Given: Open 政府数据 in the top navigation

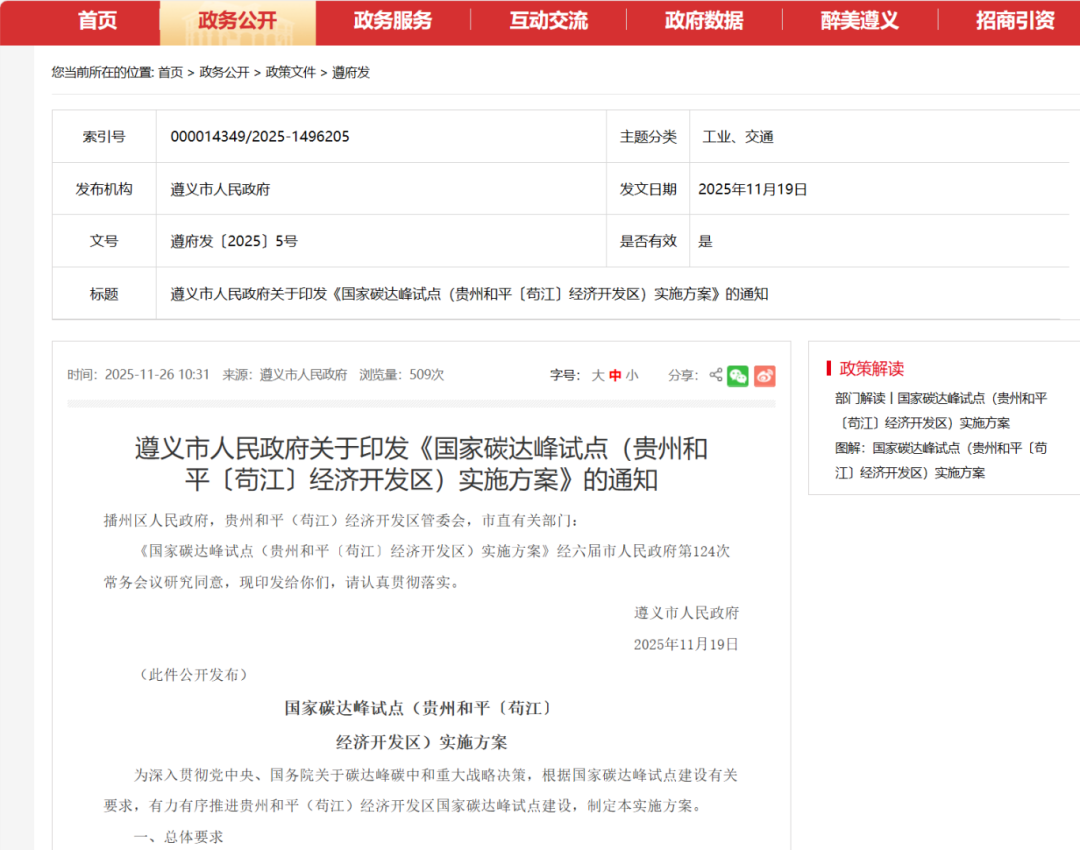Looking at the screenshot, I should pos(703,20).
